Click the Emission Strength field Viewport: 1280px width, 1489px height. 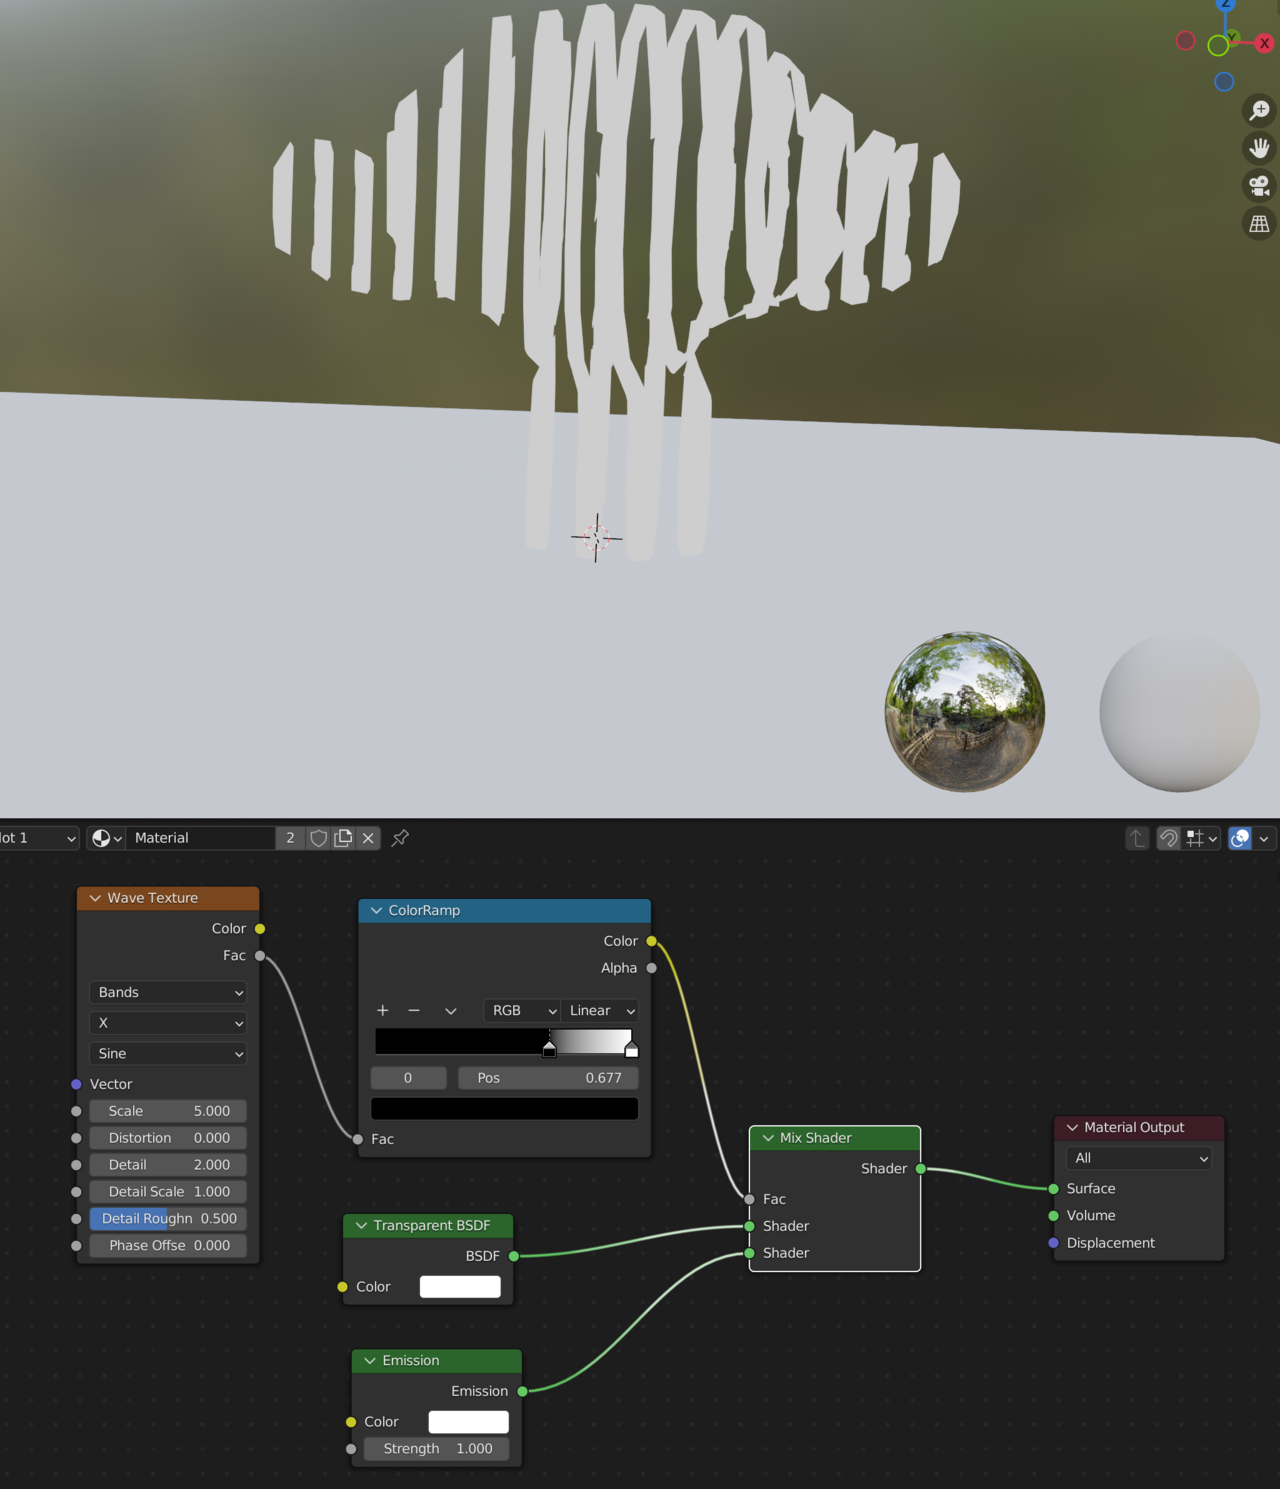tap(436, 1449)
